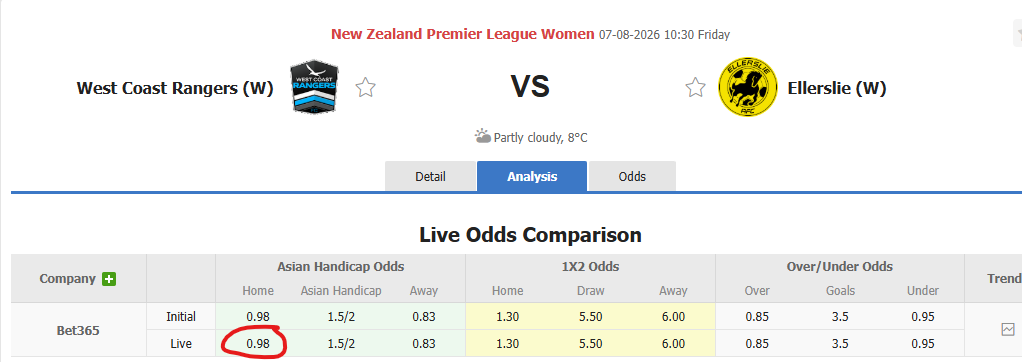Select the Analysis tab
This screenshot has height=362, width=1022.
pos(532,176)
